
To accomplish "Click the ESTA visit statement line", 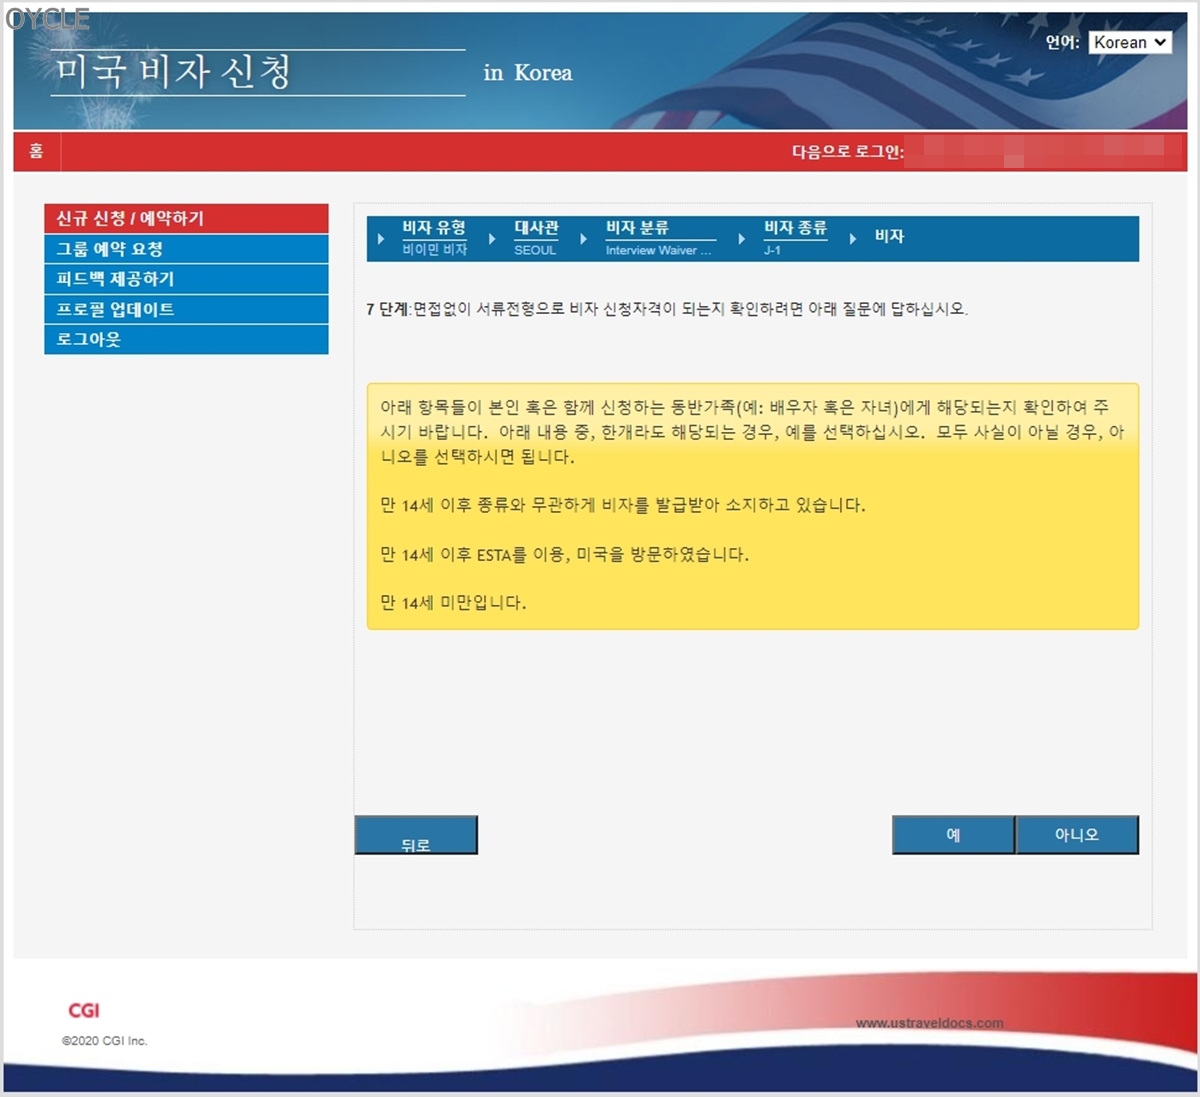I will pos(564,554).
